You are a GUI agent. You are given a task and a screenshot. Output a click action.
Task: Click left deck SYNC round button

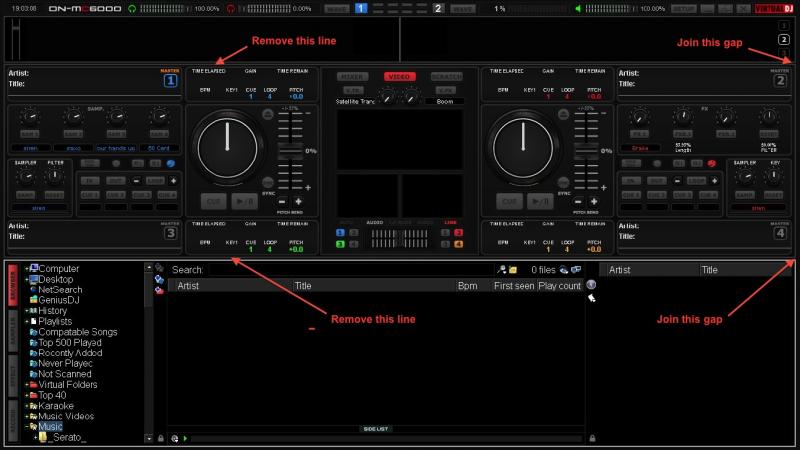click(268, 183)
